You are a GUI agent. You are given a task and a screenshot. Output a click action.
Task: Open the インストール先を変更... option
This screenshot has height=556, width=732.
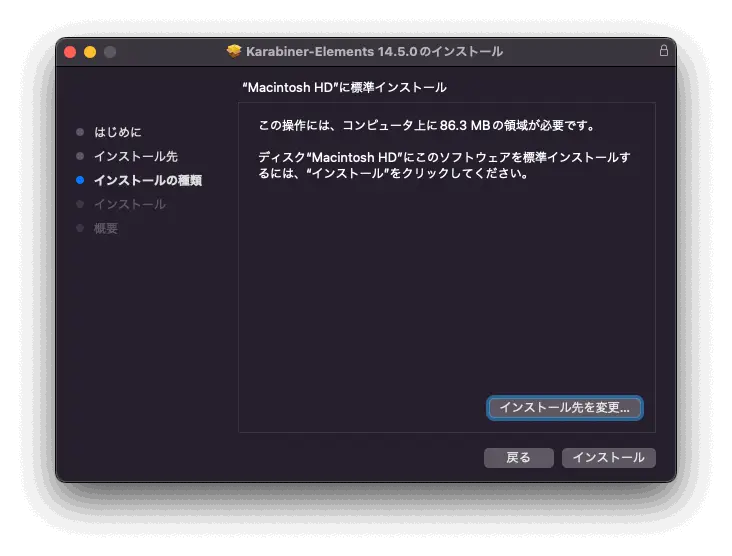click(x=564, y=408)
